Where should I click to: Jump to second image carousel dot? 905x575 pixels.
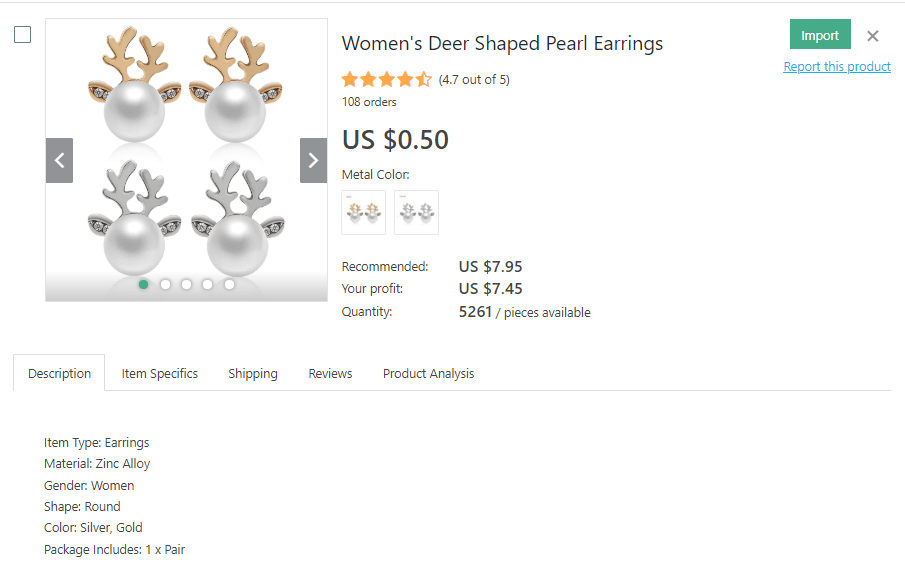[x=165, y=284]
